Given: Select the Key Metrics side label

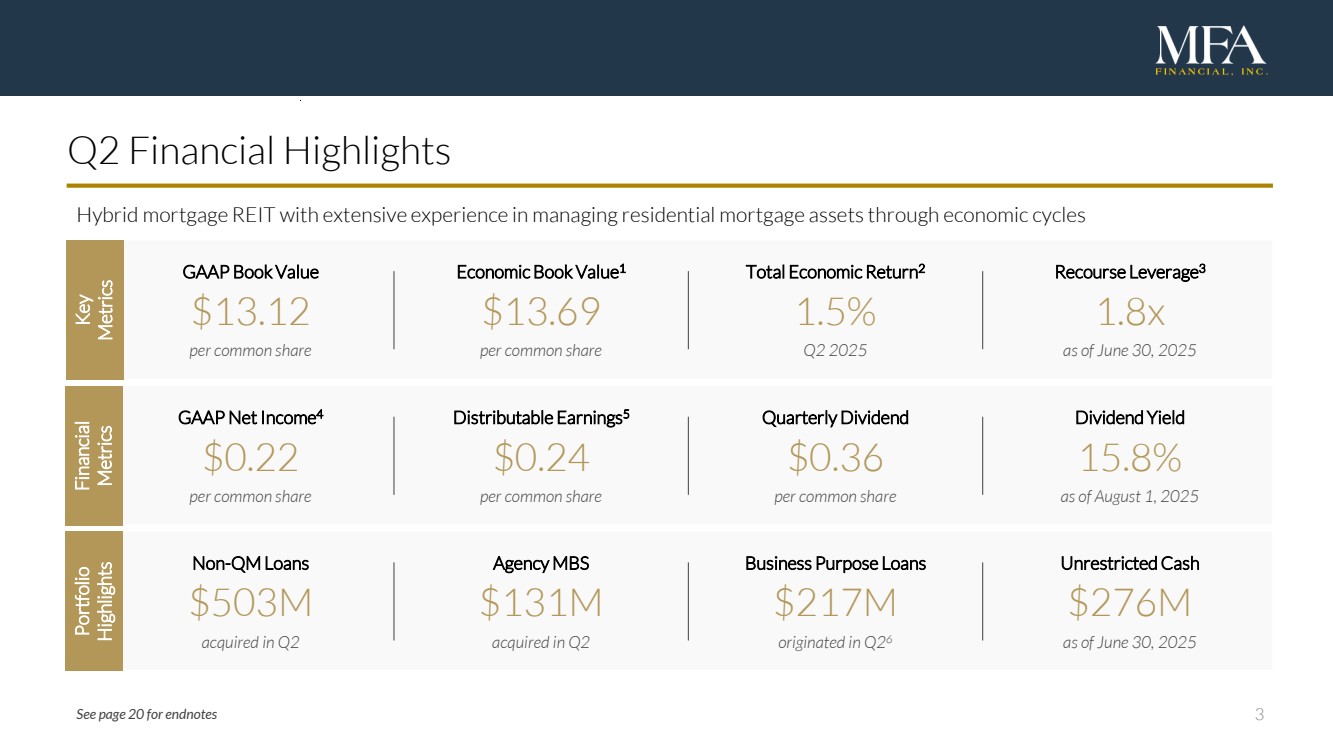Looking at the screenshot, I should [94, 309].
